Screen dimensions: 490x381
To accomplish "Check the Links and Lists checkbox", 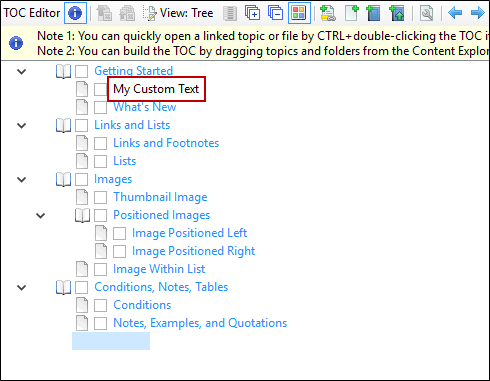I will click(81, 125).
